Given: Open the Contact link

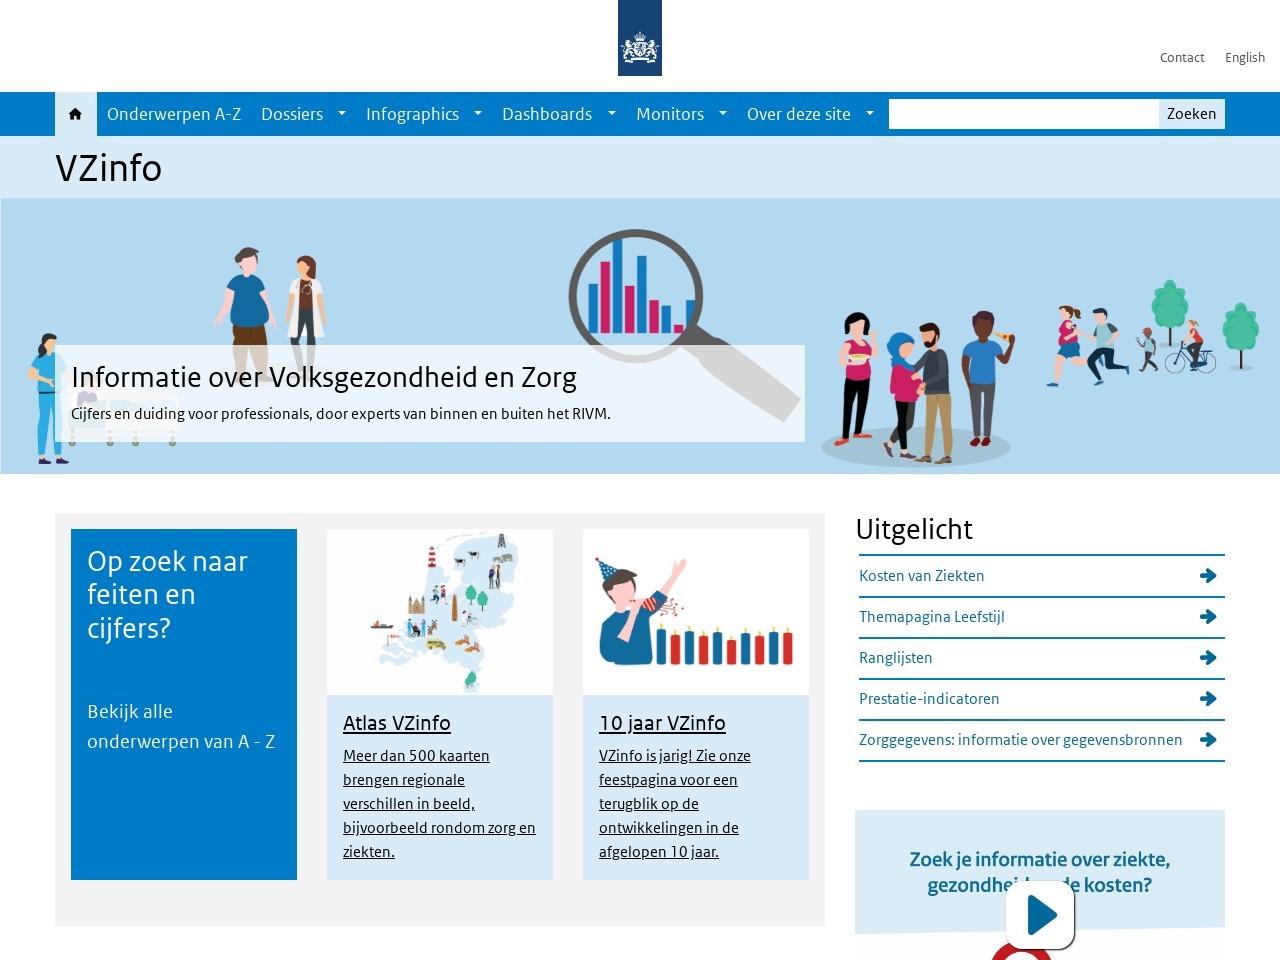Looking at the screenshot, I should click(1182, 58).
